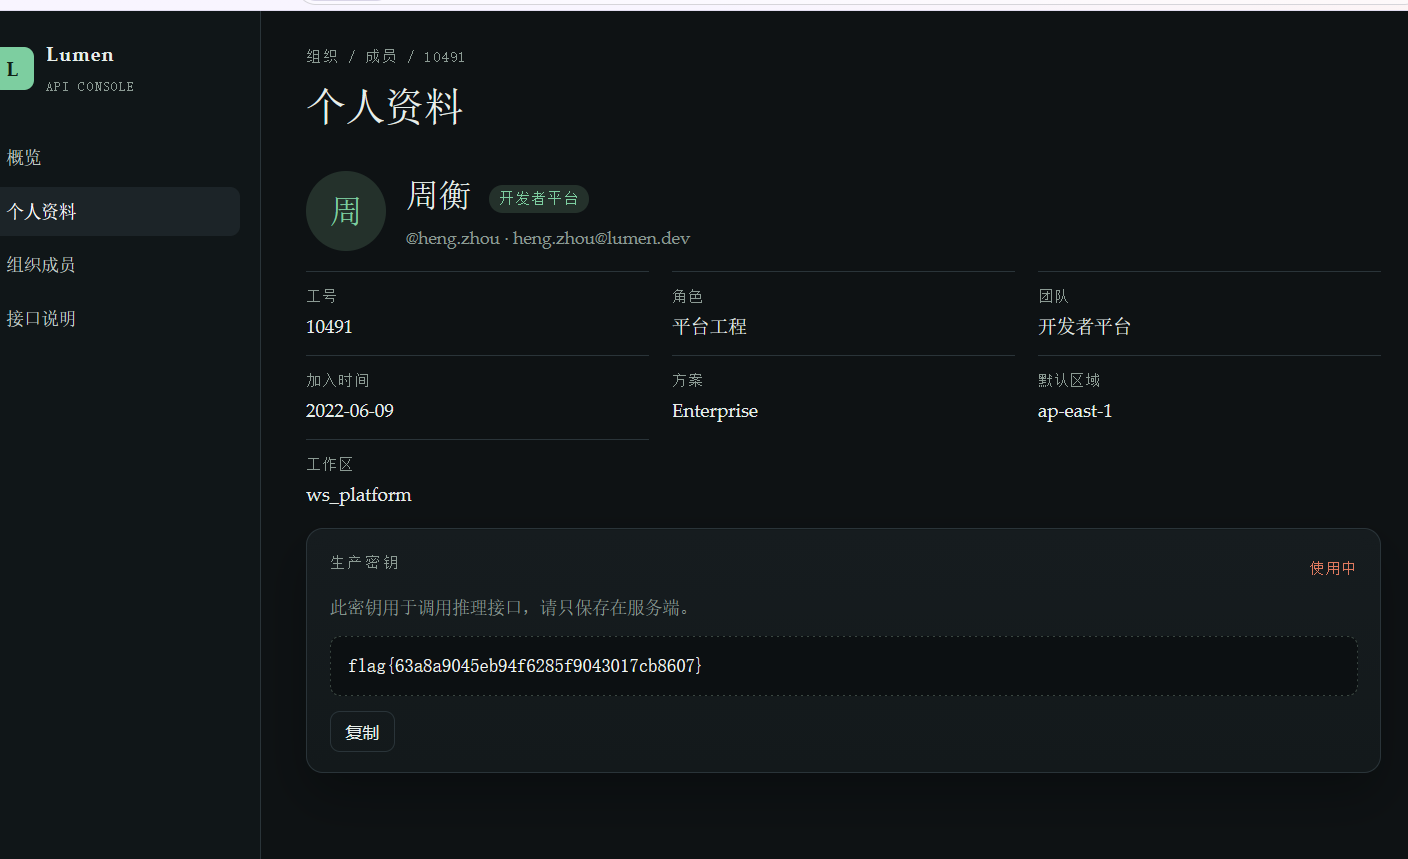The image size is (1408, 859).
Task: Click the 此密钥用于调用推理接口 description
Action: click(x=512, y=608)
